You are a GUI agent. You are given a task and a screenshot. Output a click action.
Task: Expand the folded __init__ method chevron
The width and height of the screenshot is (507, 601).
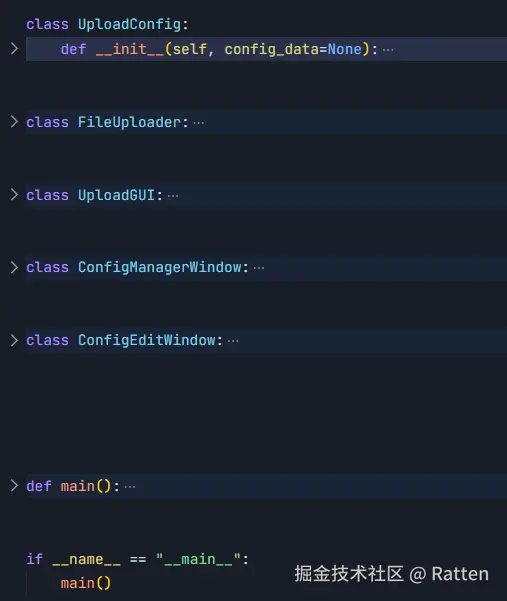click(x=14, y=49)
